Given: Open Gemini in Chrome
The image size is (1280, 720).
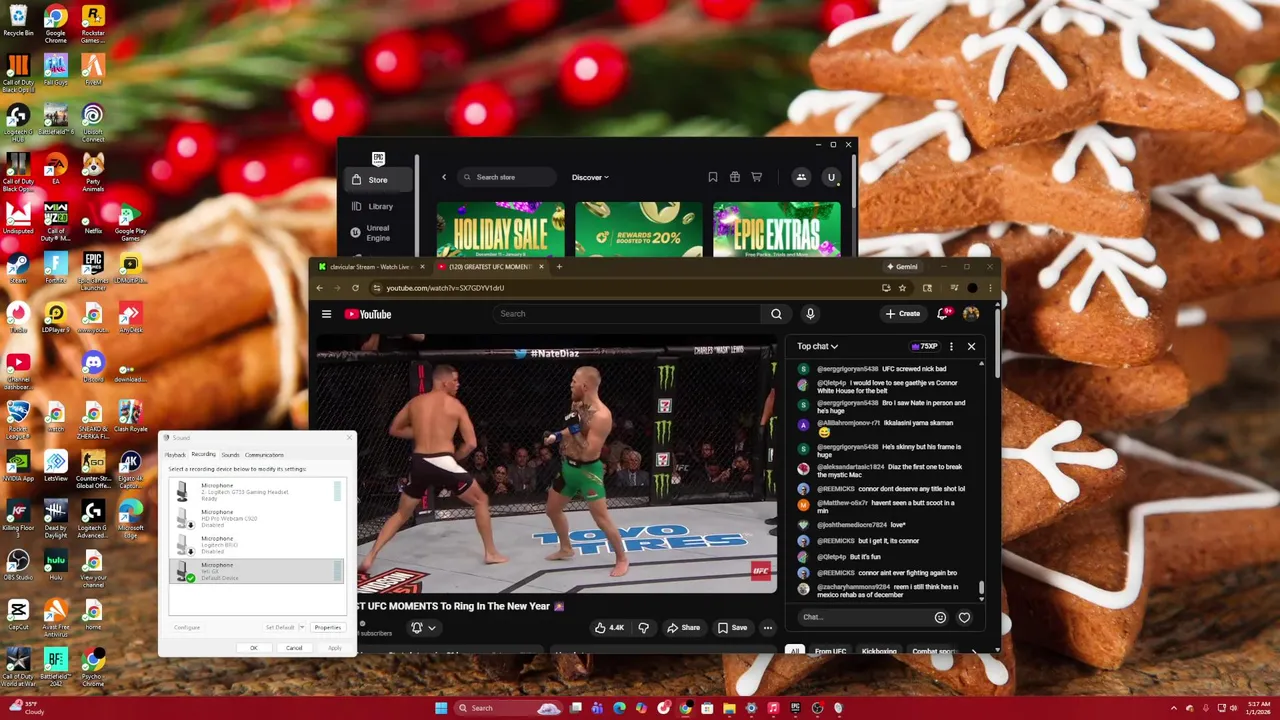Looking at the screenshot, I should coord(902,267).
